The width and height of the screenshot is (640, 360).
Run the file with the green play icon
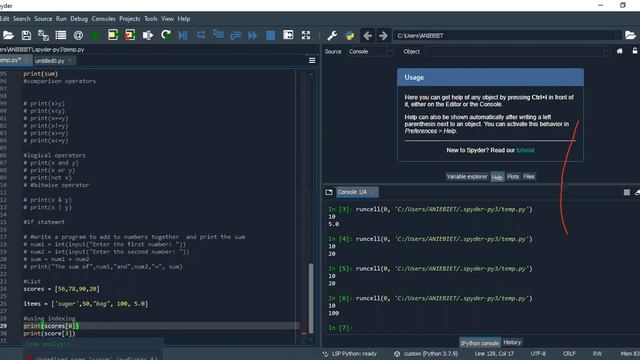point(96,36)
